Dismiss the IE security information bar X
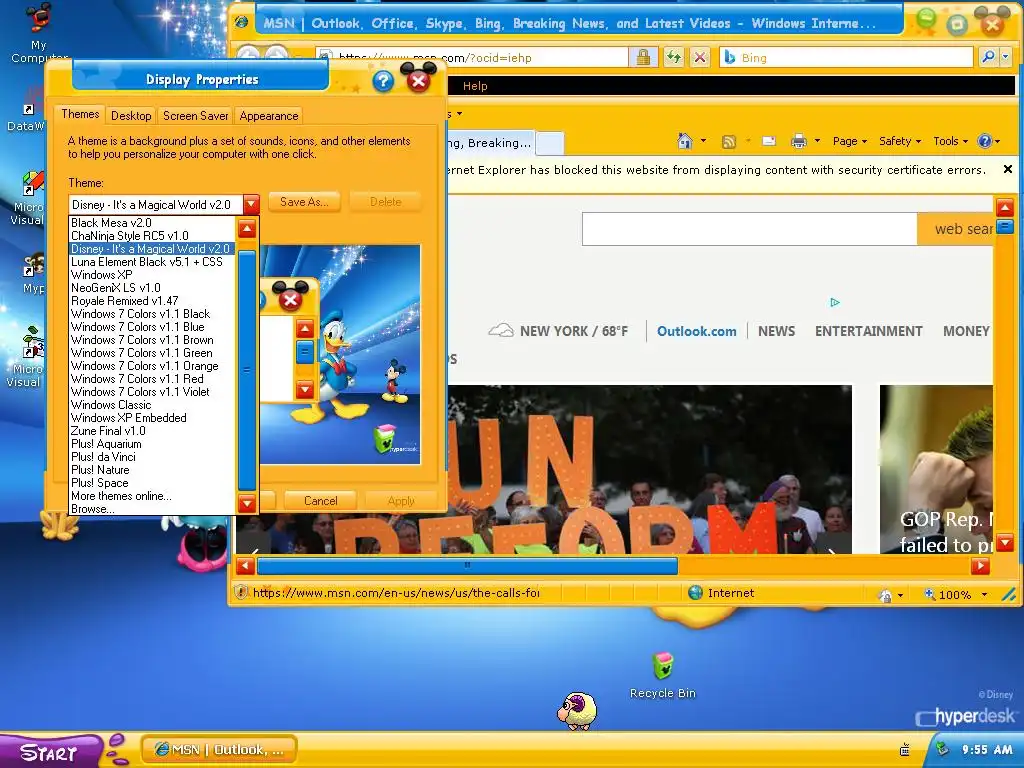Image resolution: width=1024 pixels, height=768 pixels. click(1008, 169)
